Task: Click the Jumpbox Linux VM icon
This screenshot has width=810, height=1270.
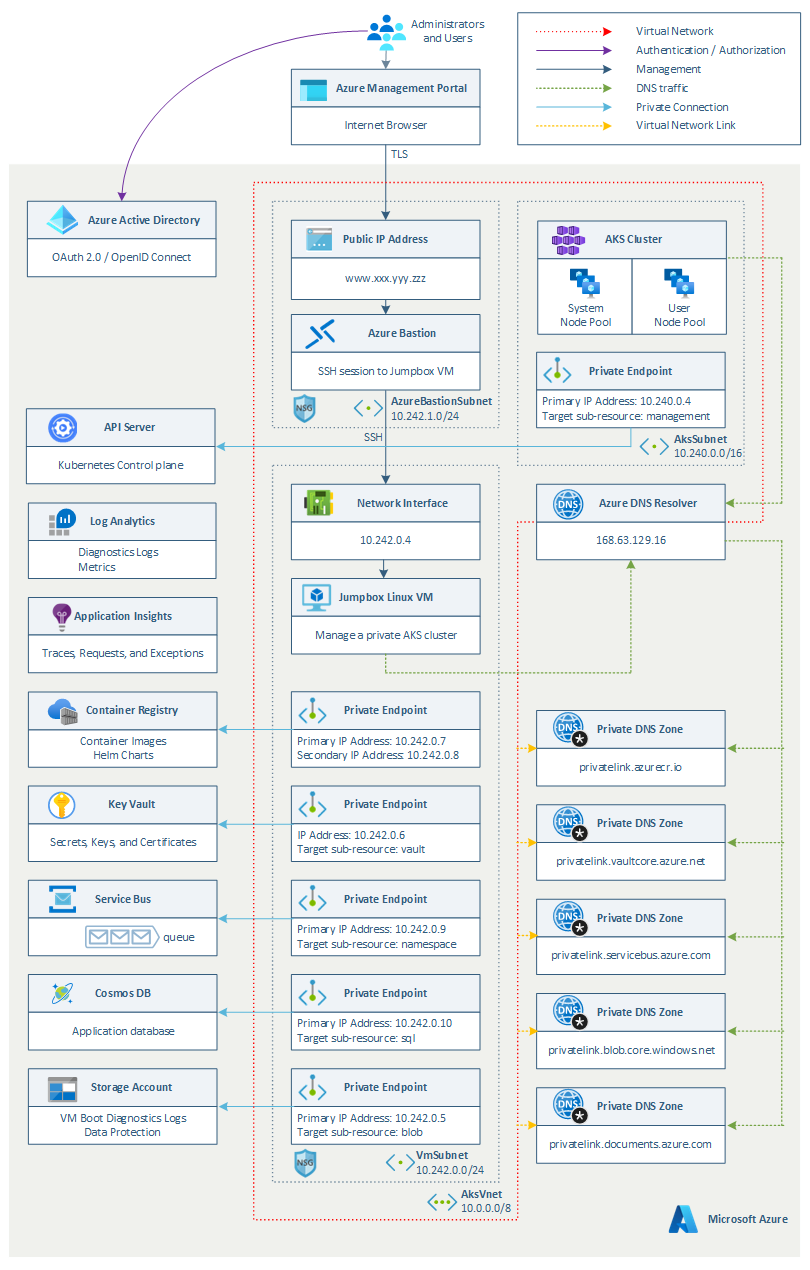Action: coord(318,598)
